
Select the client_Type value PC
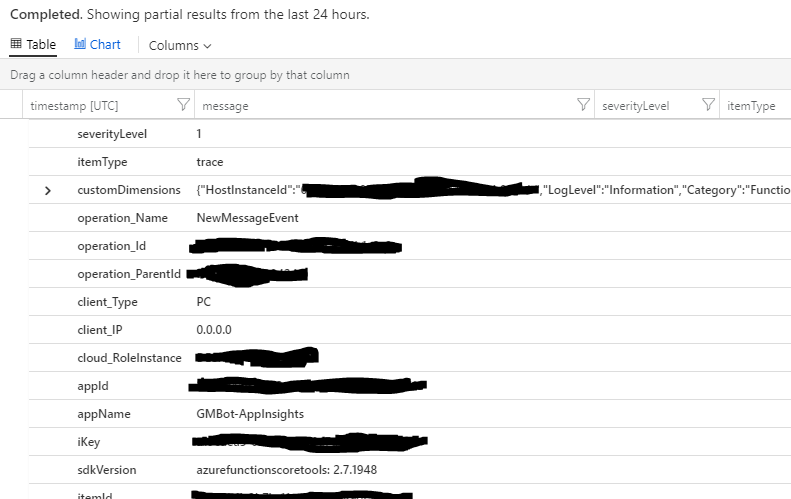(x=203, y=302)
